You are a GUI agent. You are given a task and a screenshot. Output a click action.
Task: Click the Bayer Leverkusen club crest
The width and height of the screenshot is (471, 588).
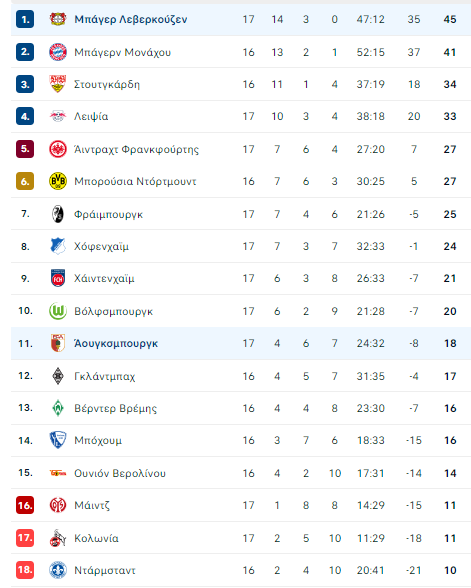pos(58,19)
